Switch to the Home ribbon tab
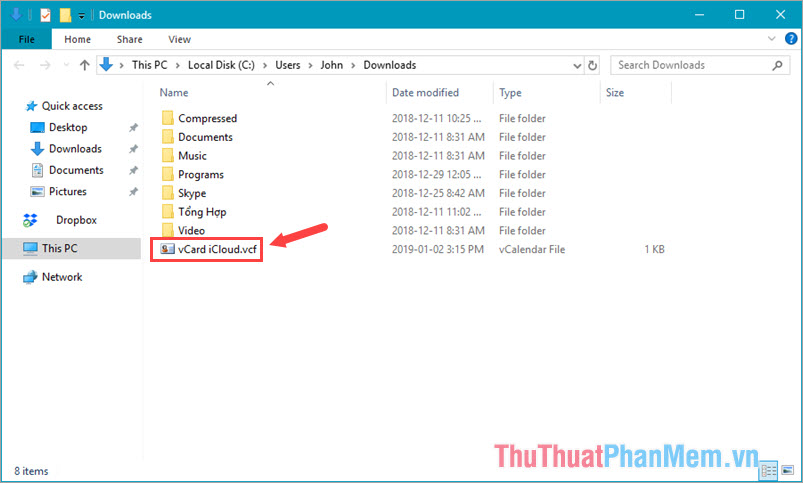 pos(77,39)
